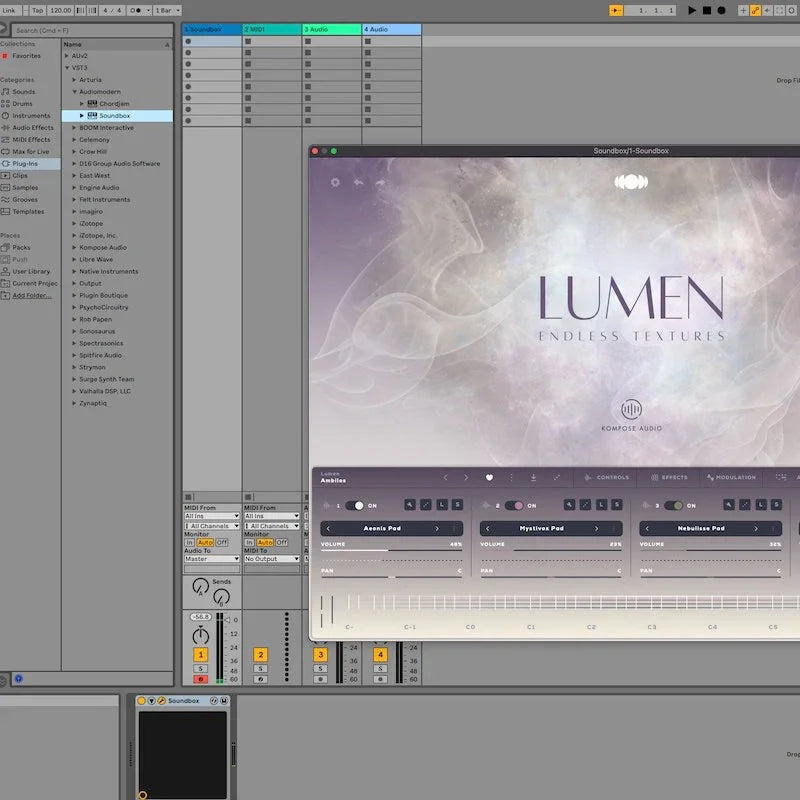This screenshot has height=800, width=800.
Task: Switch to the EFFECTS tab in Lumen
Action: 668,478
